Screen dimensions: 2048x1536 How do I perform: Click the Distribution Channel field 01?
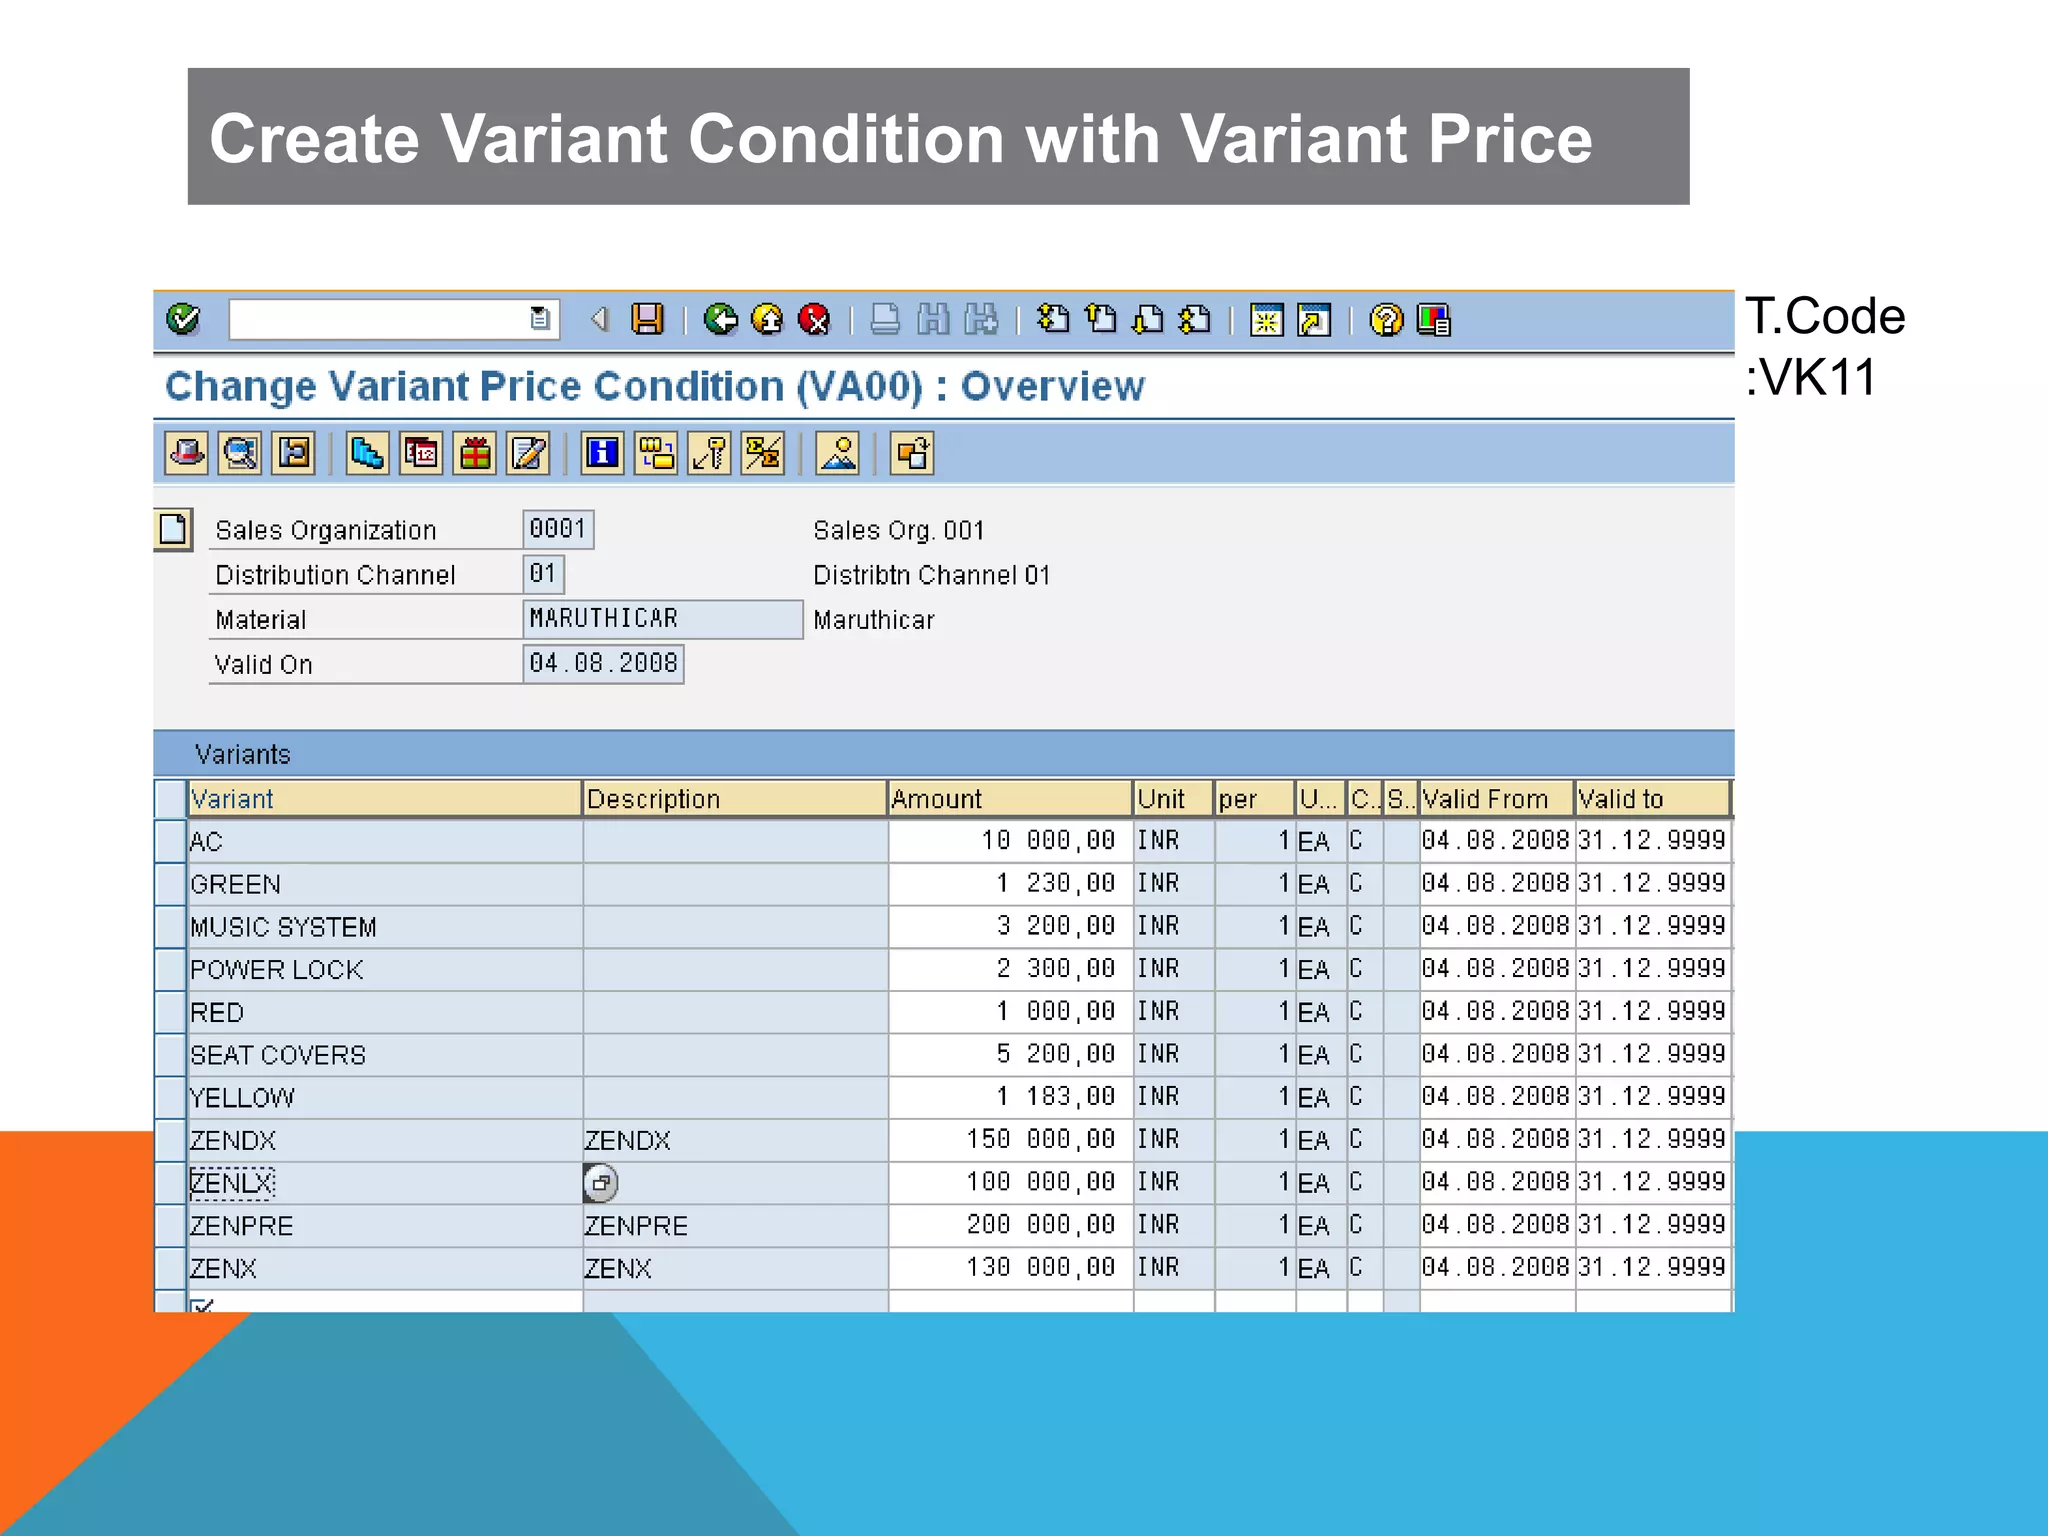pyautogui.click(x=544, y=574)
